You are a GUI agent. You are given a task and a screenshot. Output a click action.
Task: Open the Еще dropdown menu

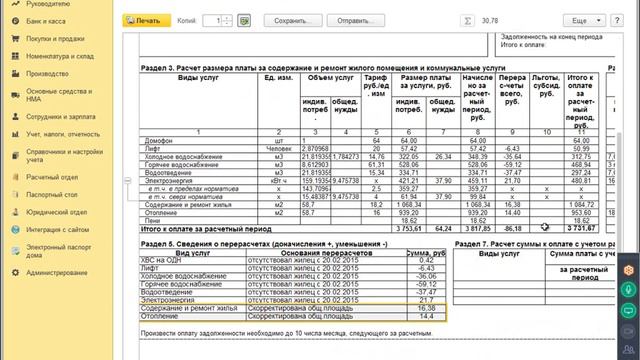click(584, 21)
